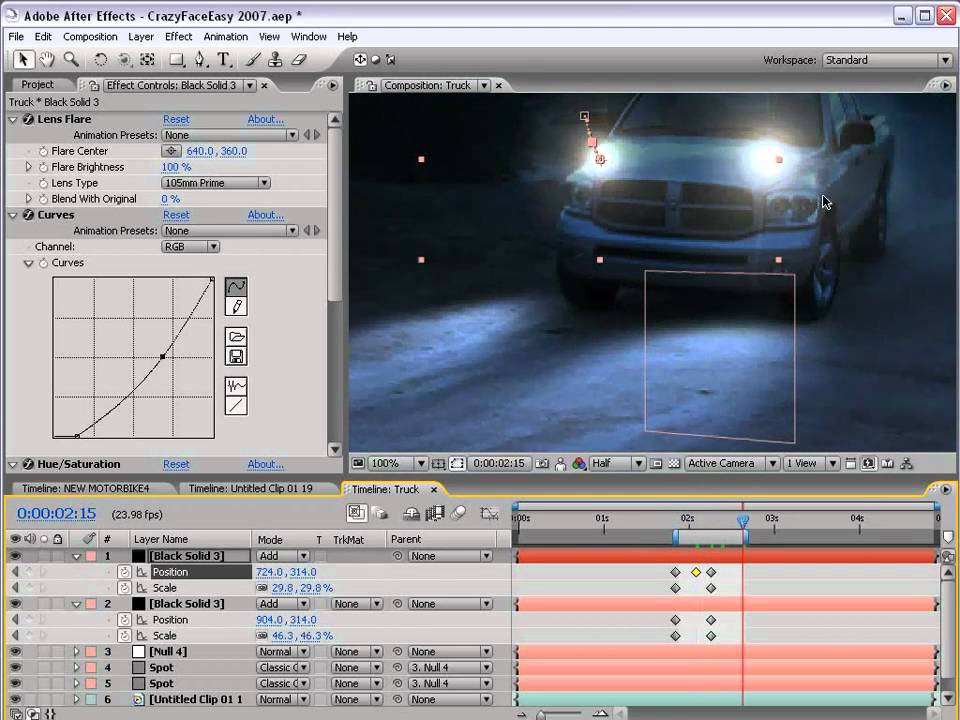Hide the Null 4 layer
This screenshot has width=960, height=720.
pos(14,652)
